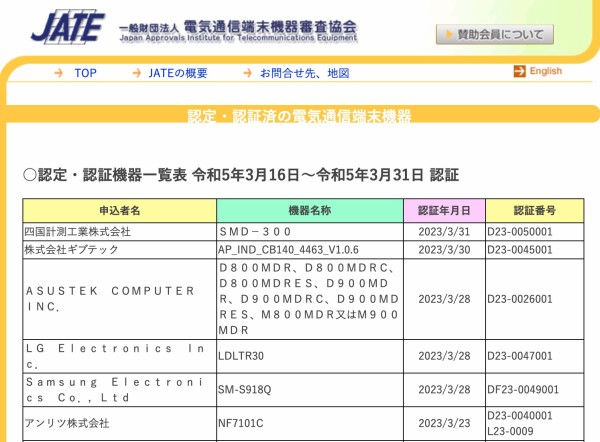600x442 pixels.
Task: Select the SM-S918Q device cell
Action: coord(310,390)
